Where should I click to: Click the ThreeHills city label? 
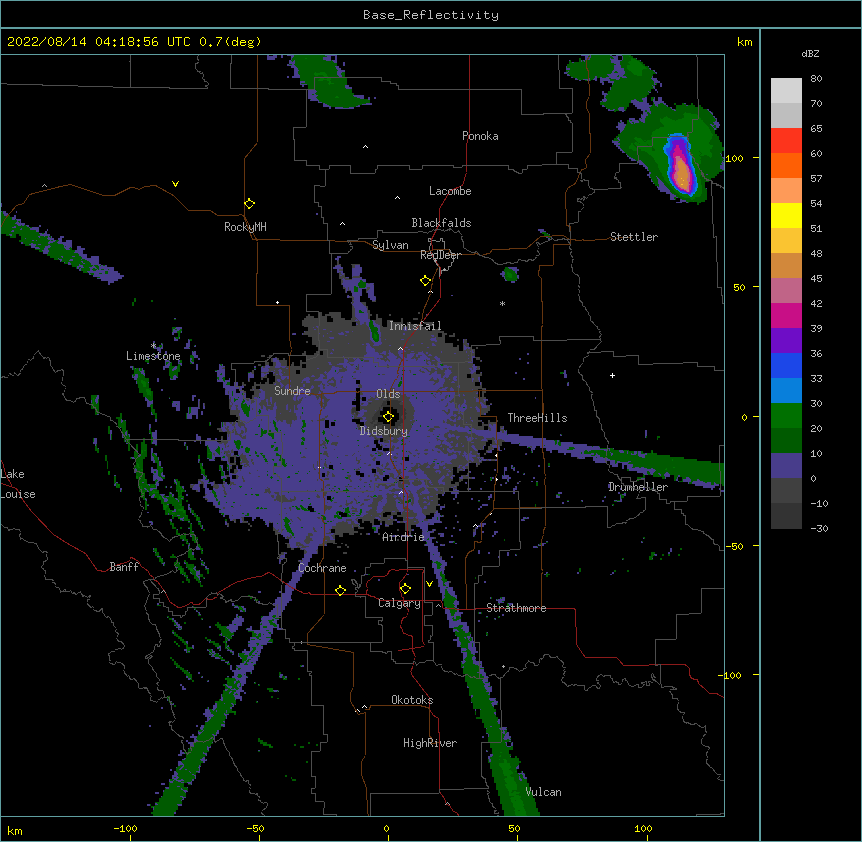tap(537, 418)
